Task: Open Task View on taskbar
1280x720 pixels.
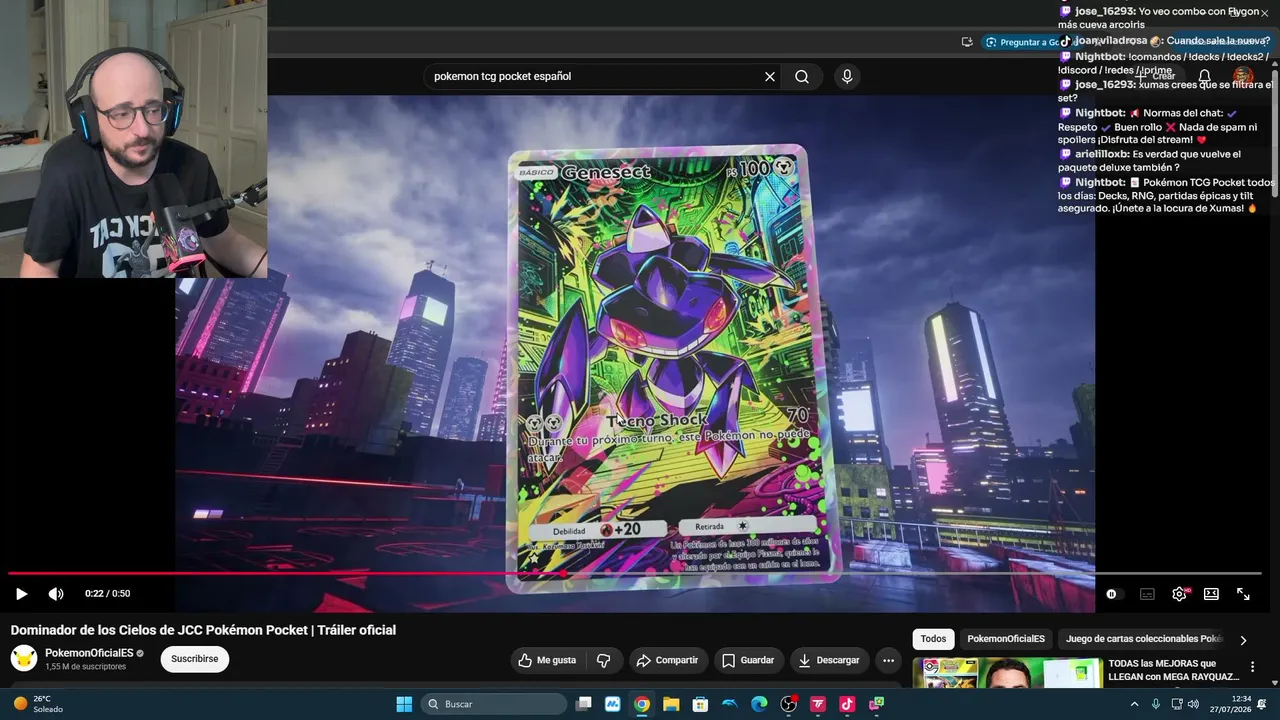Action: (x=584, y=704)
